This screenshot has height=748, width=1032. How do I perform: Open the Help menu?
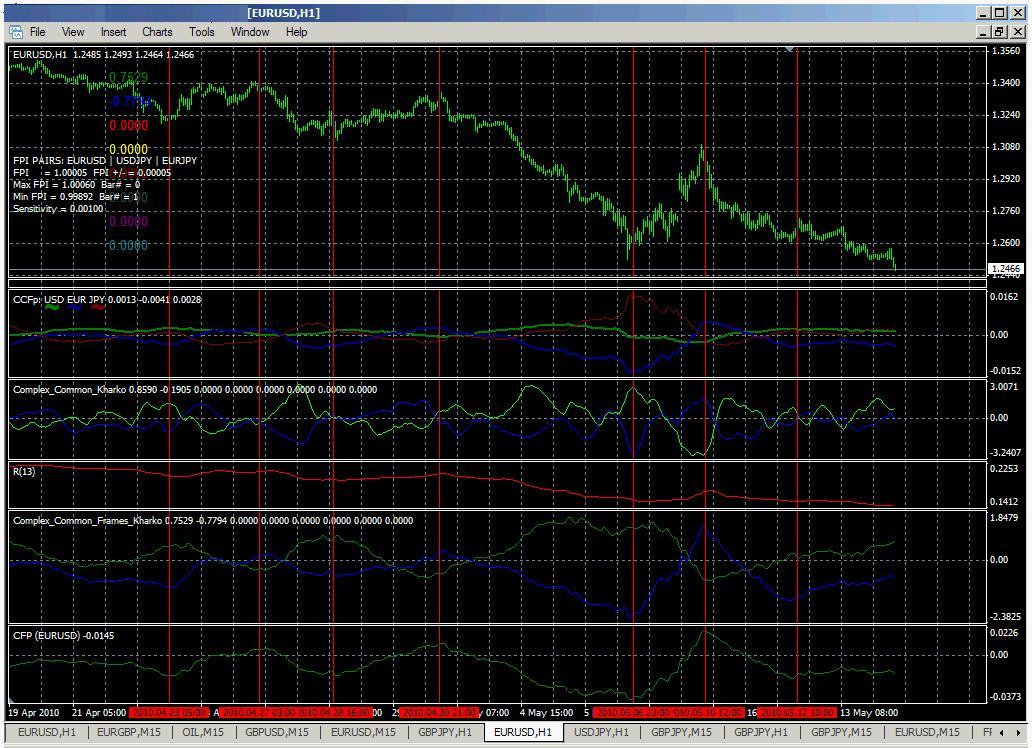[296, 32]
